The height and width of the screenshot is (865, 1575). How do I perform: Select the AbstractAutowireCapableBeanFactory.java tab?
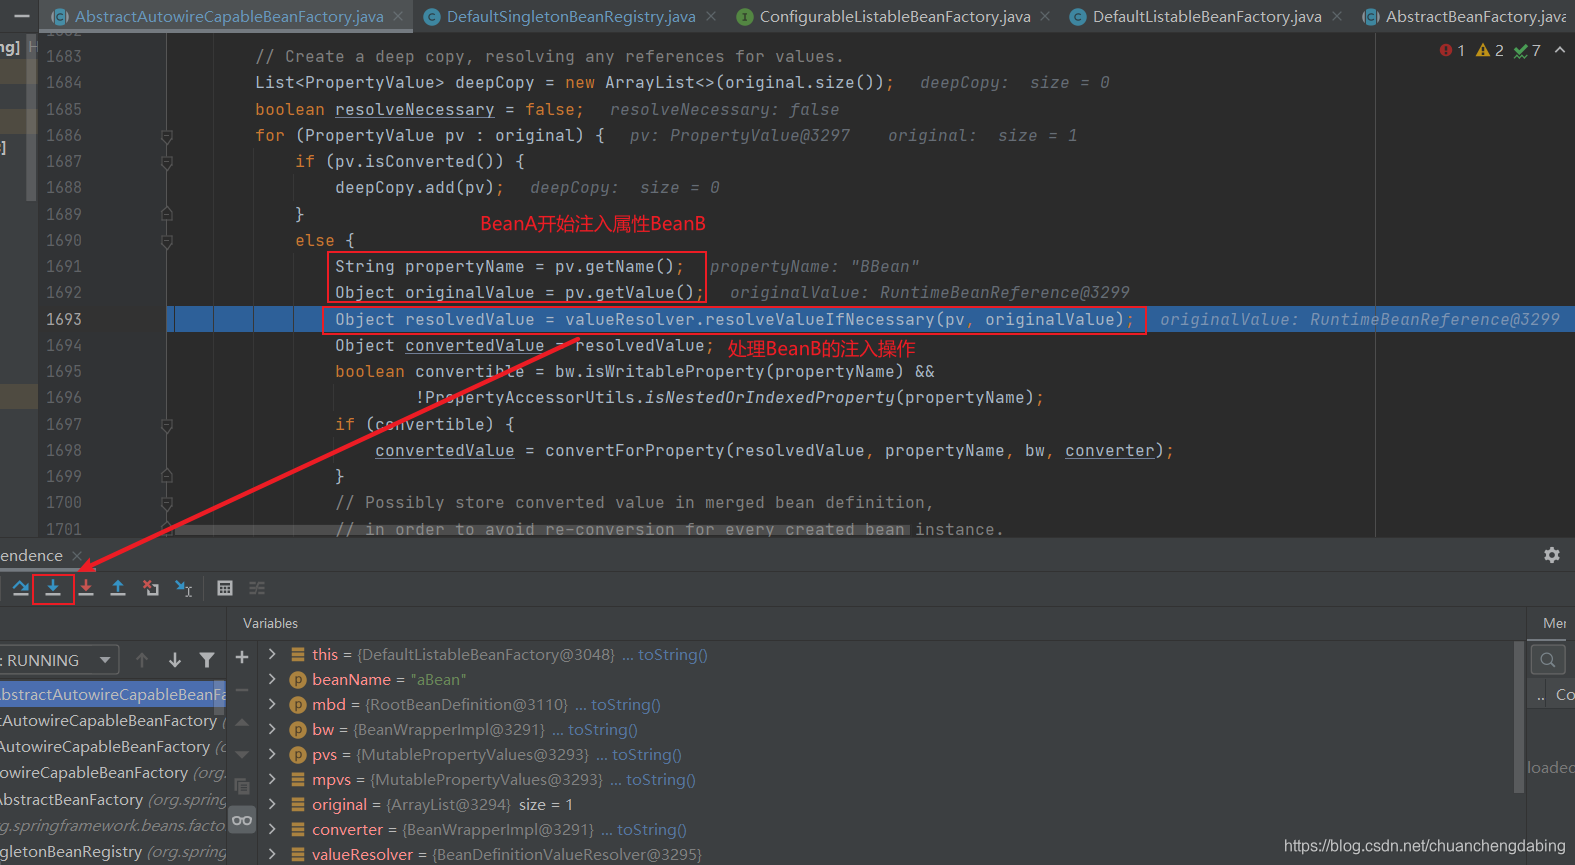click(228, 16)
